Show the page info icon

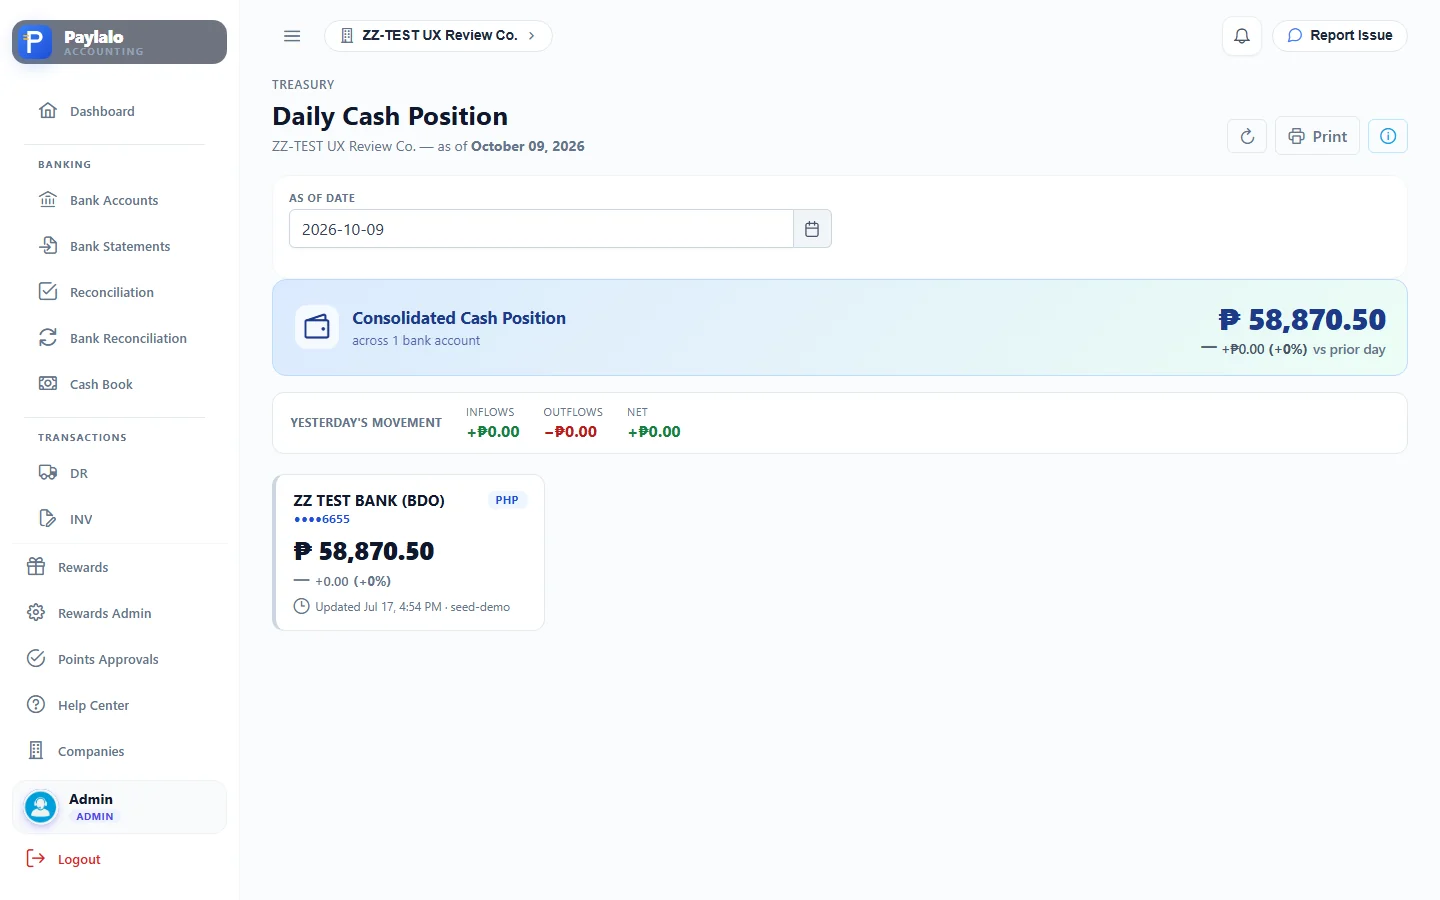1388,136
